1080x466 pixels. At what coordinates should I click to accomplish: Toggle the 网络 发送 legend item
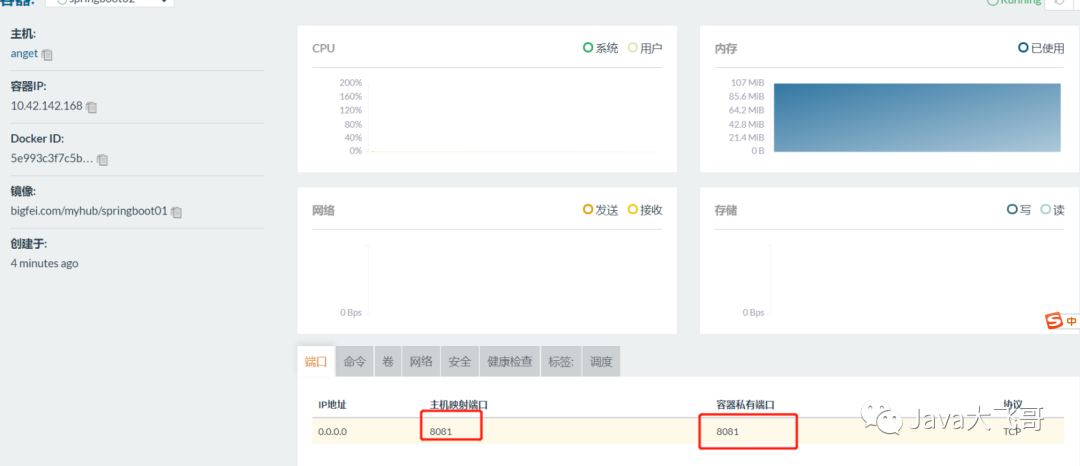[x=601, y=210]
